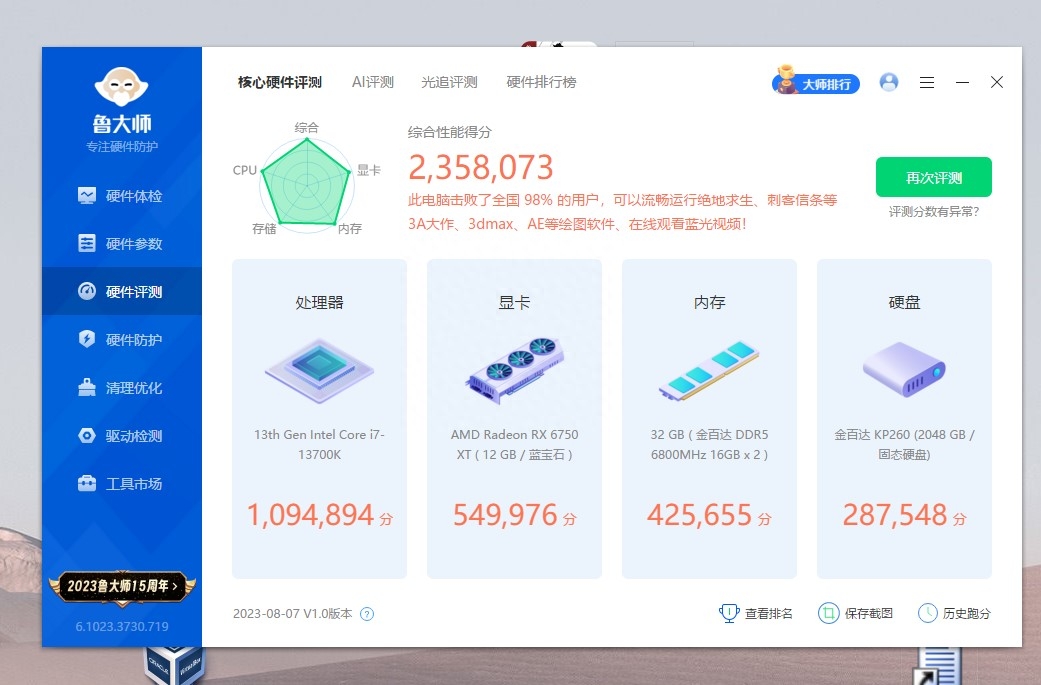Click the 综合性能得分 heading
1041x685 pixels.
click(x=449, y=132)
